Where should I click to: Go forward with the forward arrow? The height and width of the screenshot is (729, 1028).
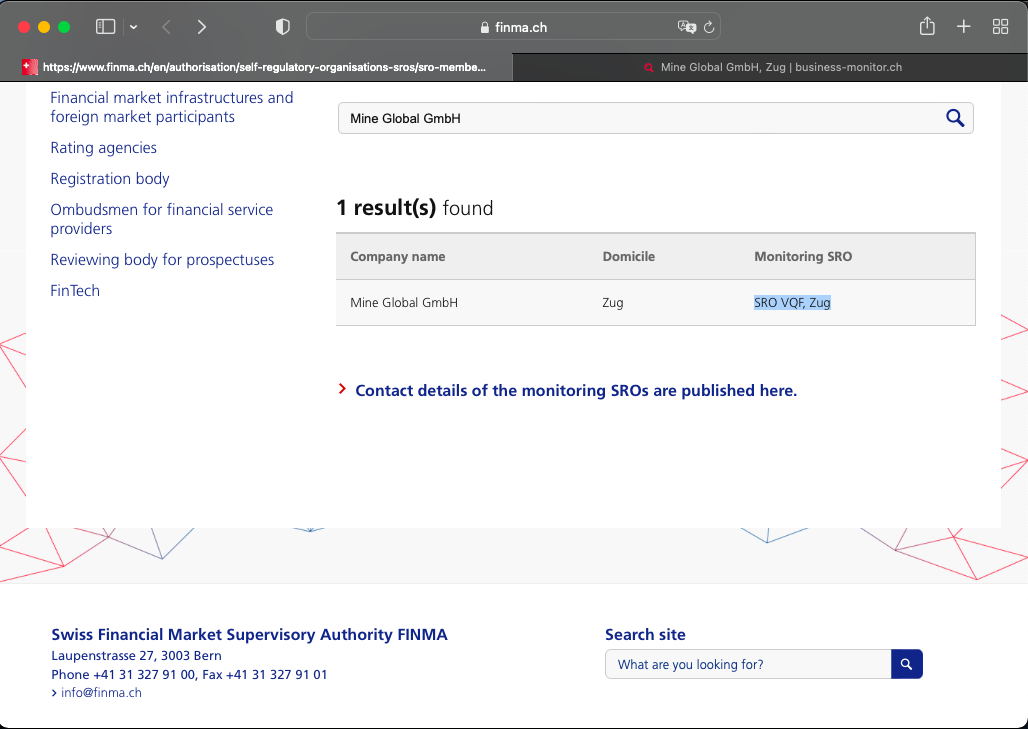[201, 27]
